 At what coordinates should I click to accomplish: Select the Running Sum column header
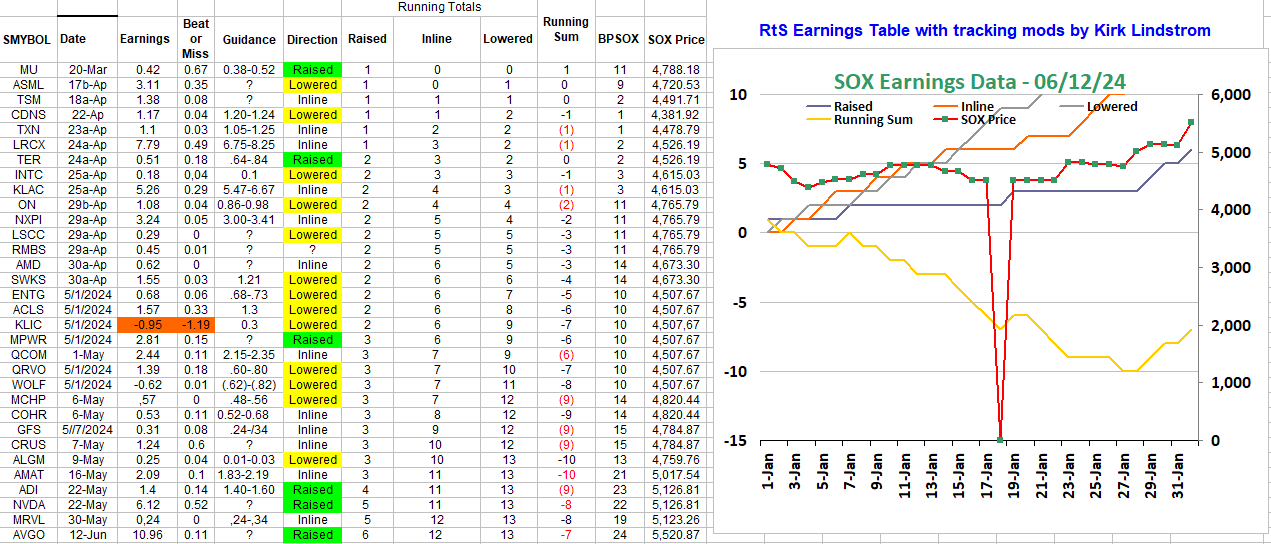(566, 30)
